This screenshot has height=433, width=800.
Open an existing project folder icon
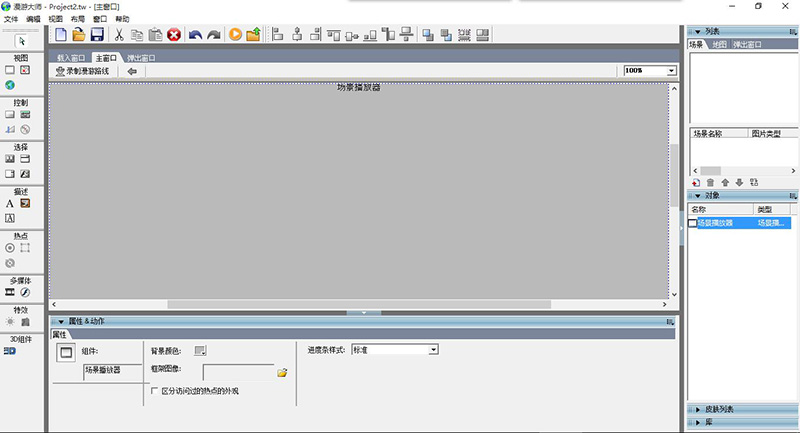79,35
